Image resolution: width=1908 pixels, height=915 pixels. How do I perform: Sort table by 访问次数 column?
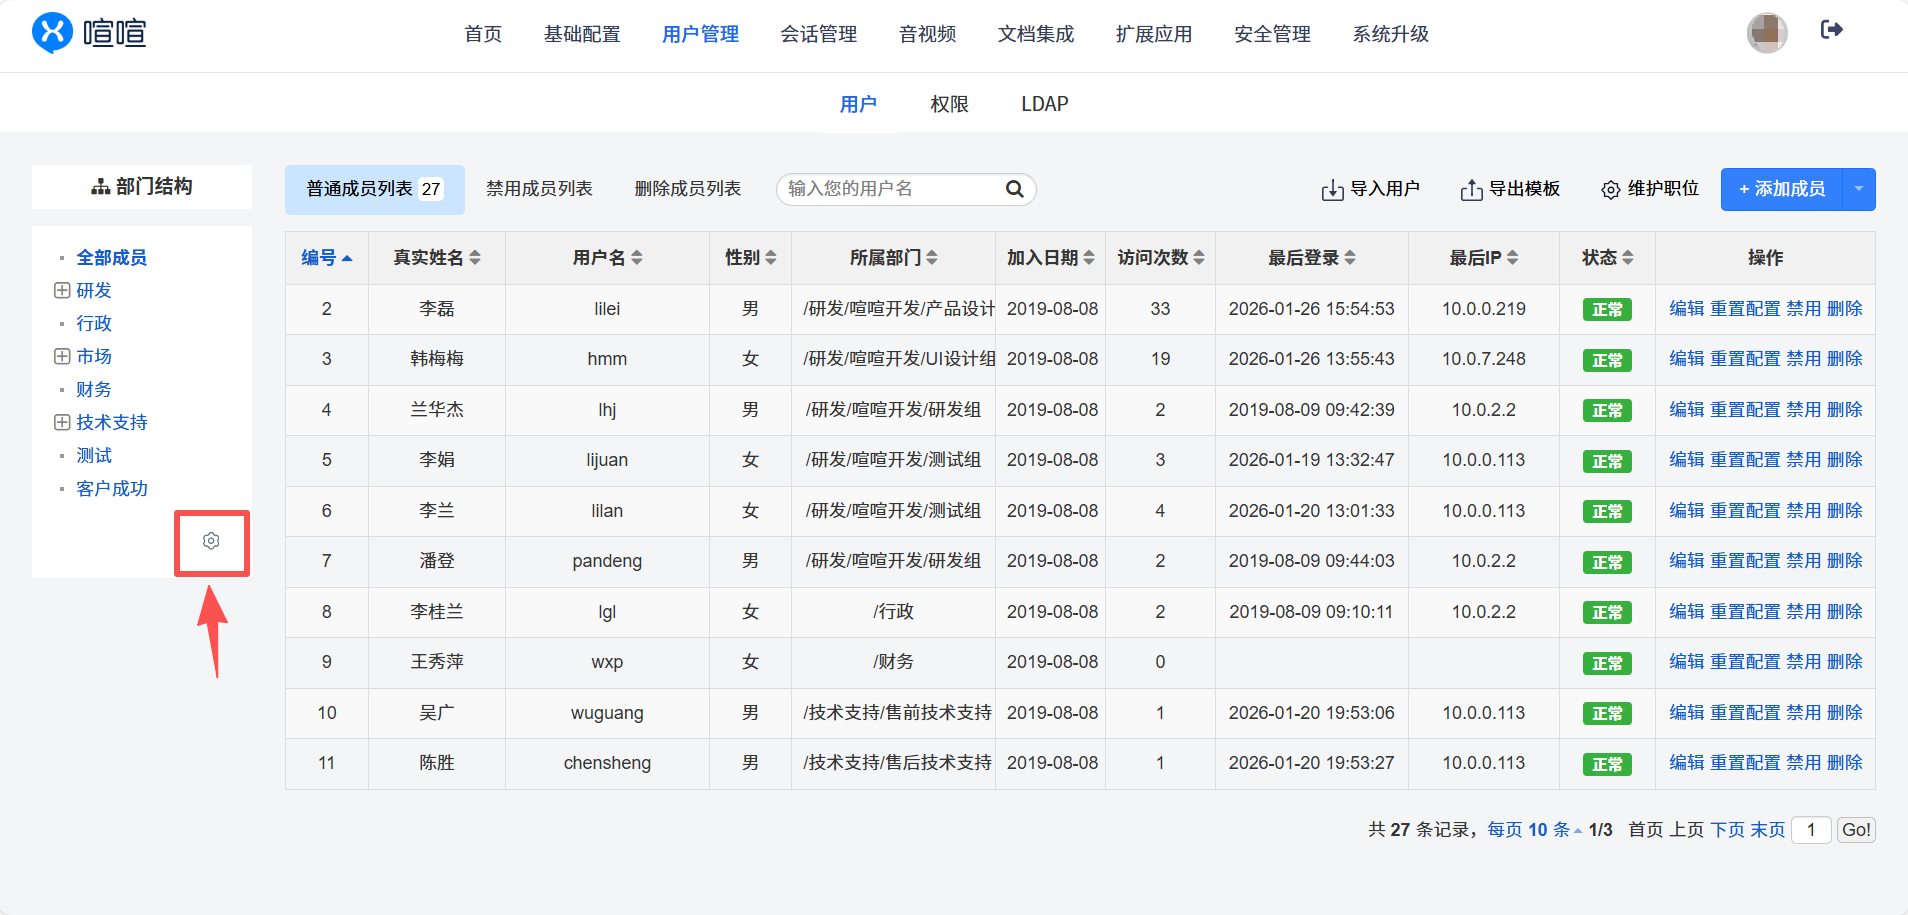click(x=1160, y=258)
